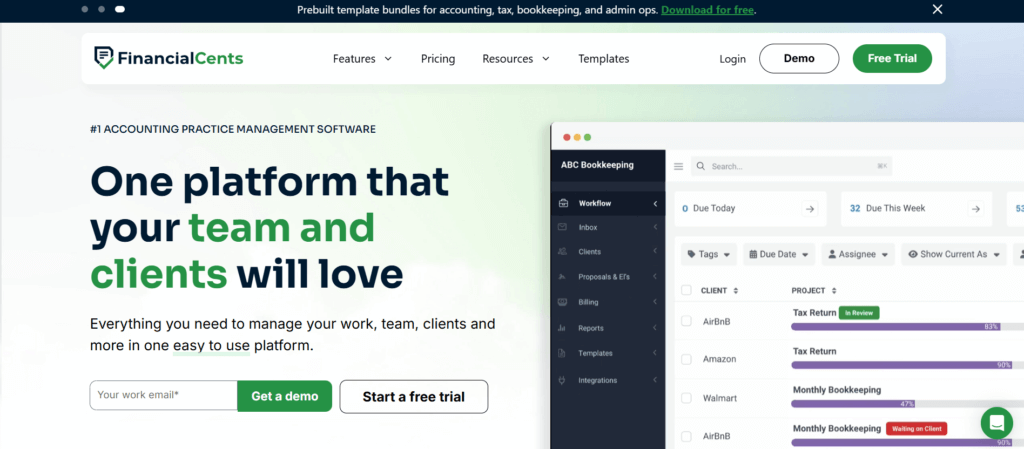The image size is (1024, 449).
Task: Click the Start a free trial button
Action: pos(414,397)
